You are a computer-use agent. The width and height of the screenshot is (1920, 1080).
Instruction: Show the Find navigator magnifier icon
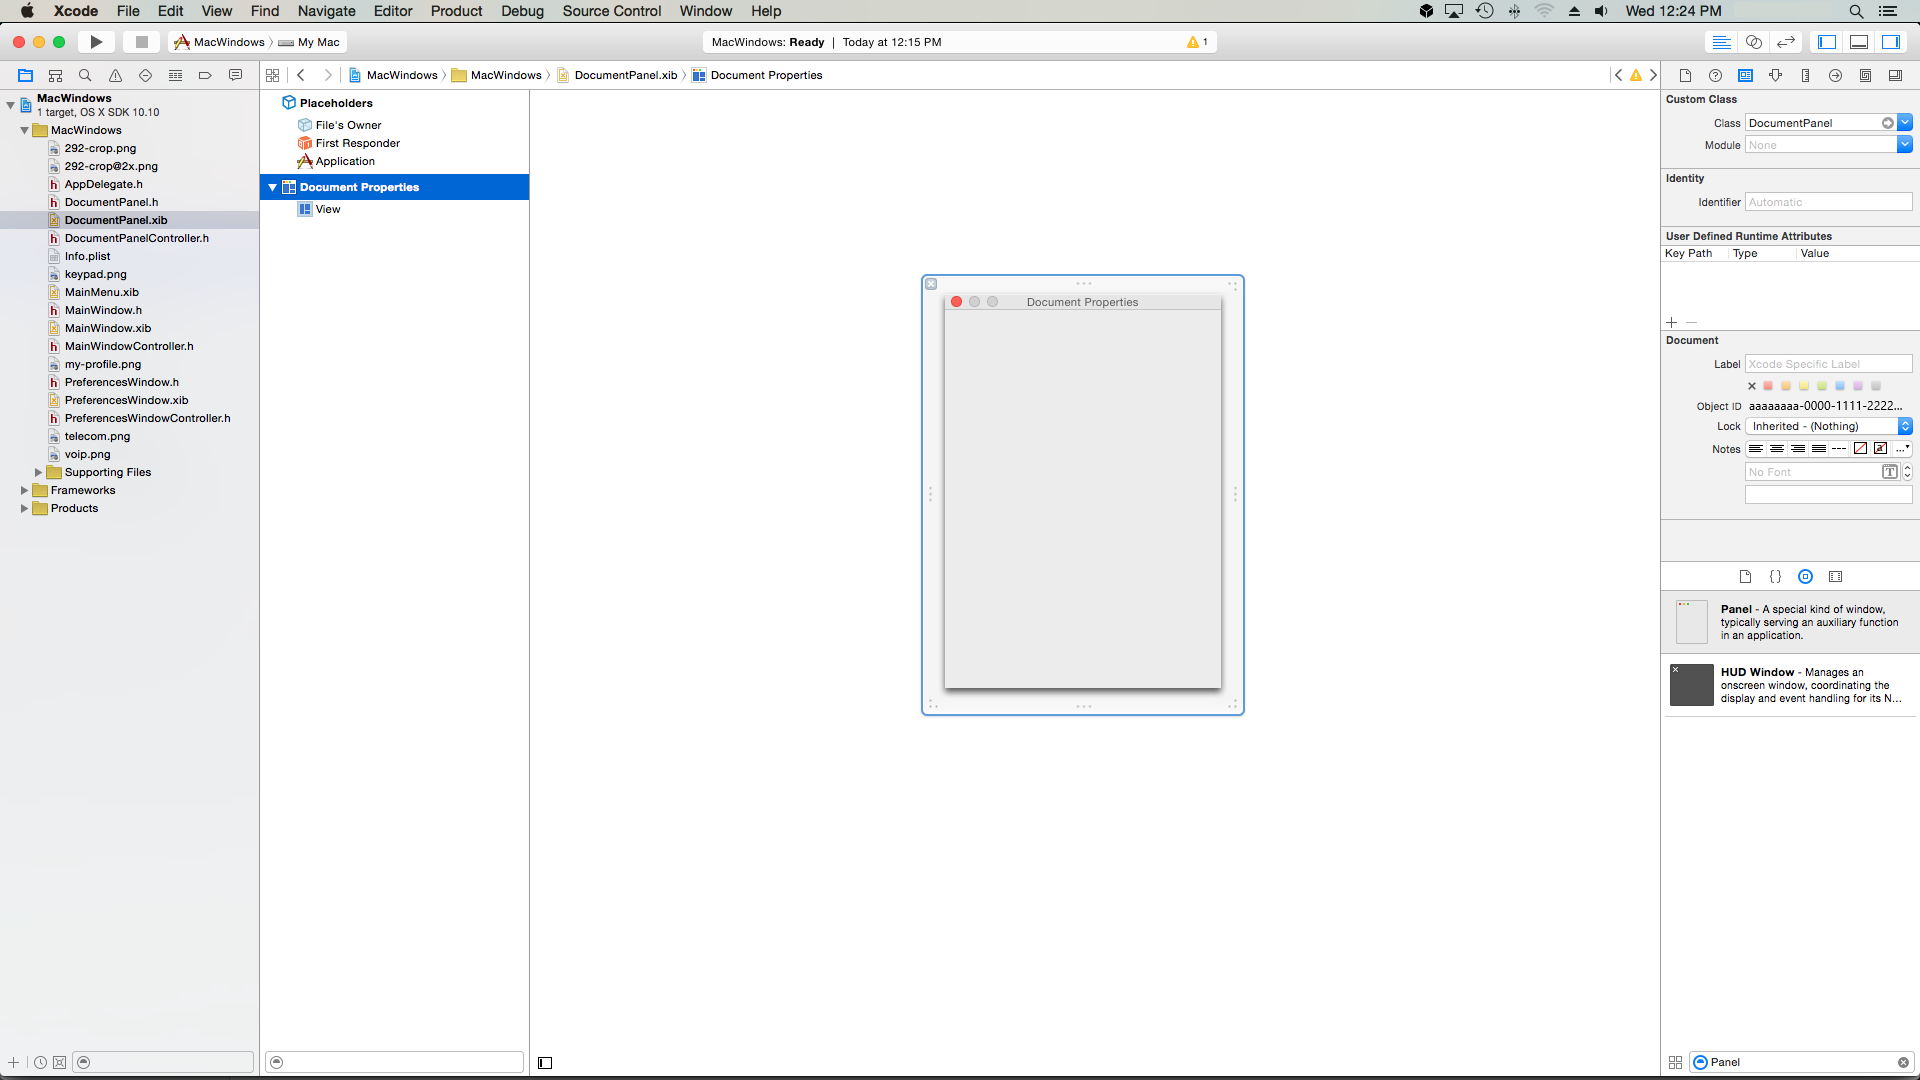85,75
